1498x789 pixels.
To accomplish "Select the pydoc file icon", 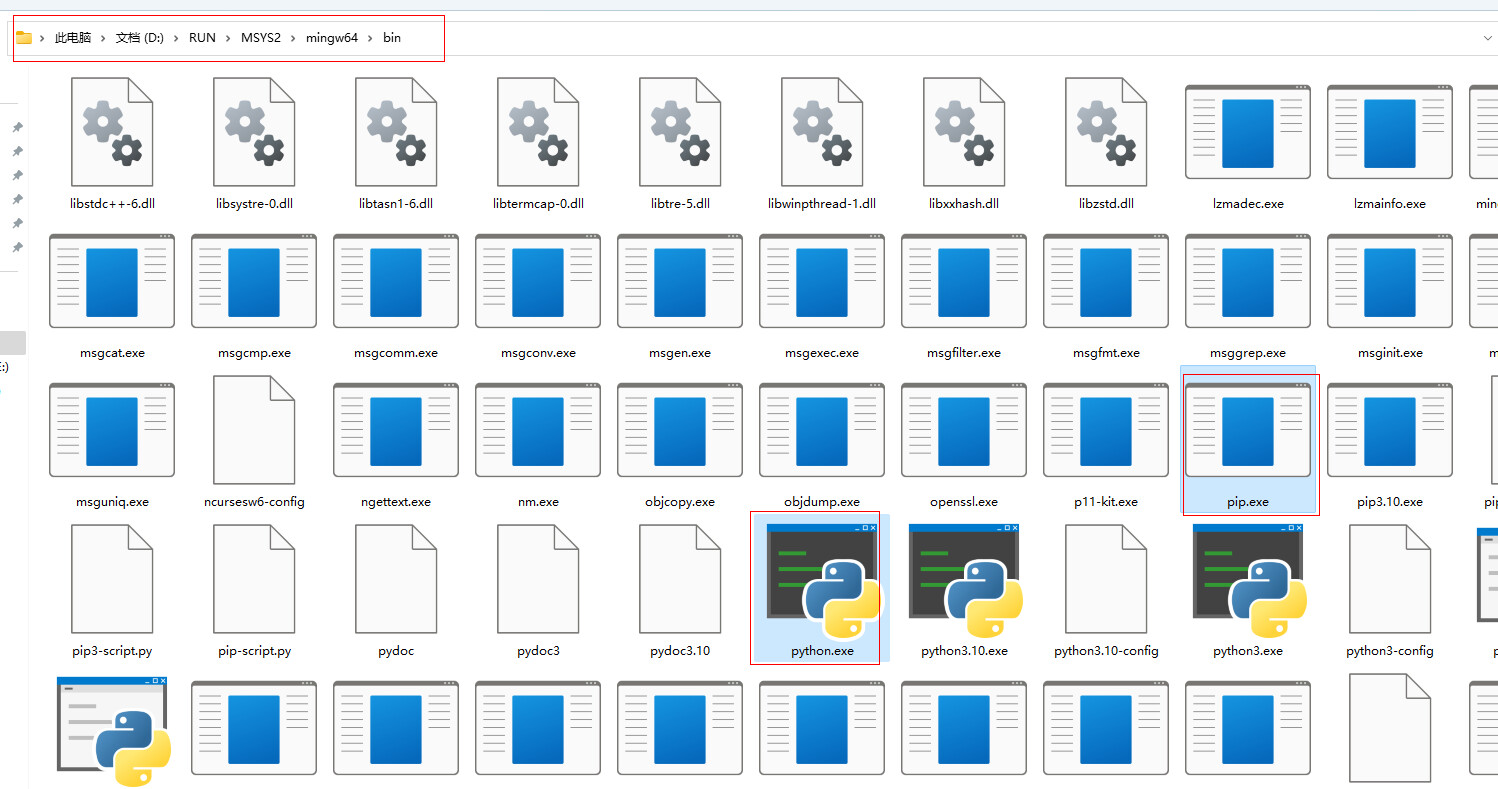I will point(396,579).
